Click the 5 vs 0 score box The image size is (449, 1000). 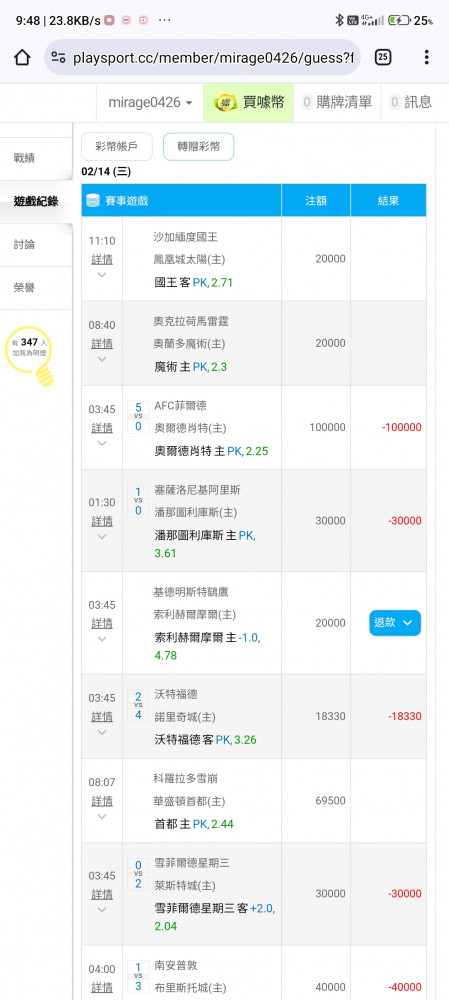pyautogui.click(x=138, y=416)
